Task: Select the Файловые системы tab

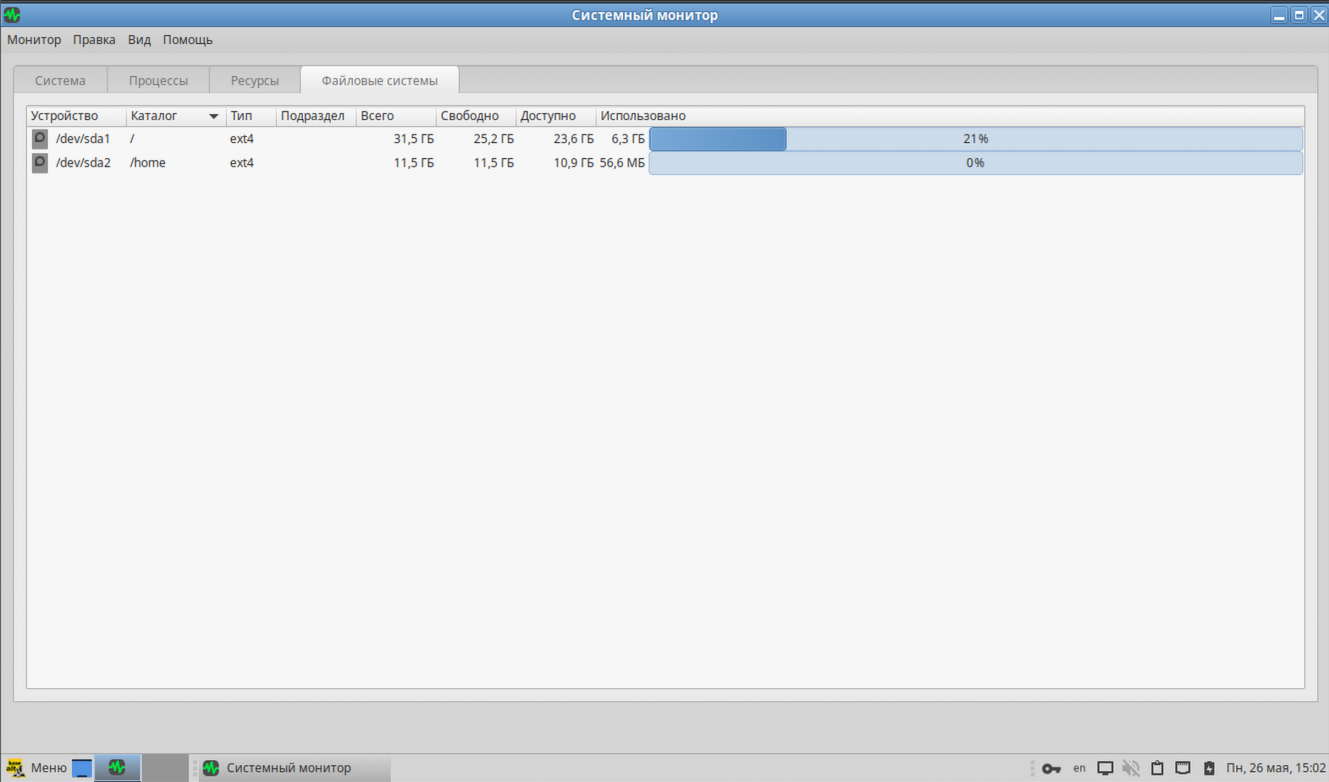Action: click(x=379, y=81)
